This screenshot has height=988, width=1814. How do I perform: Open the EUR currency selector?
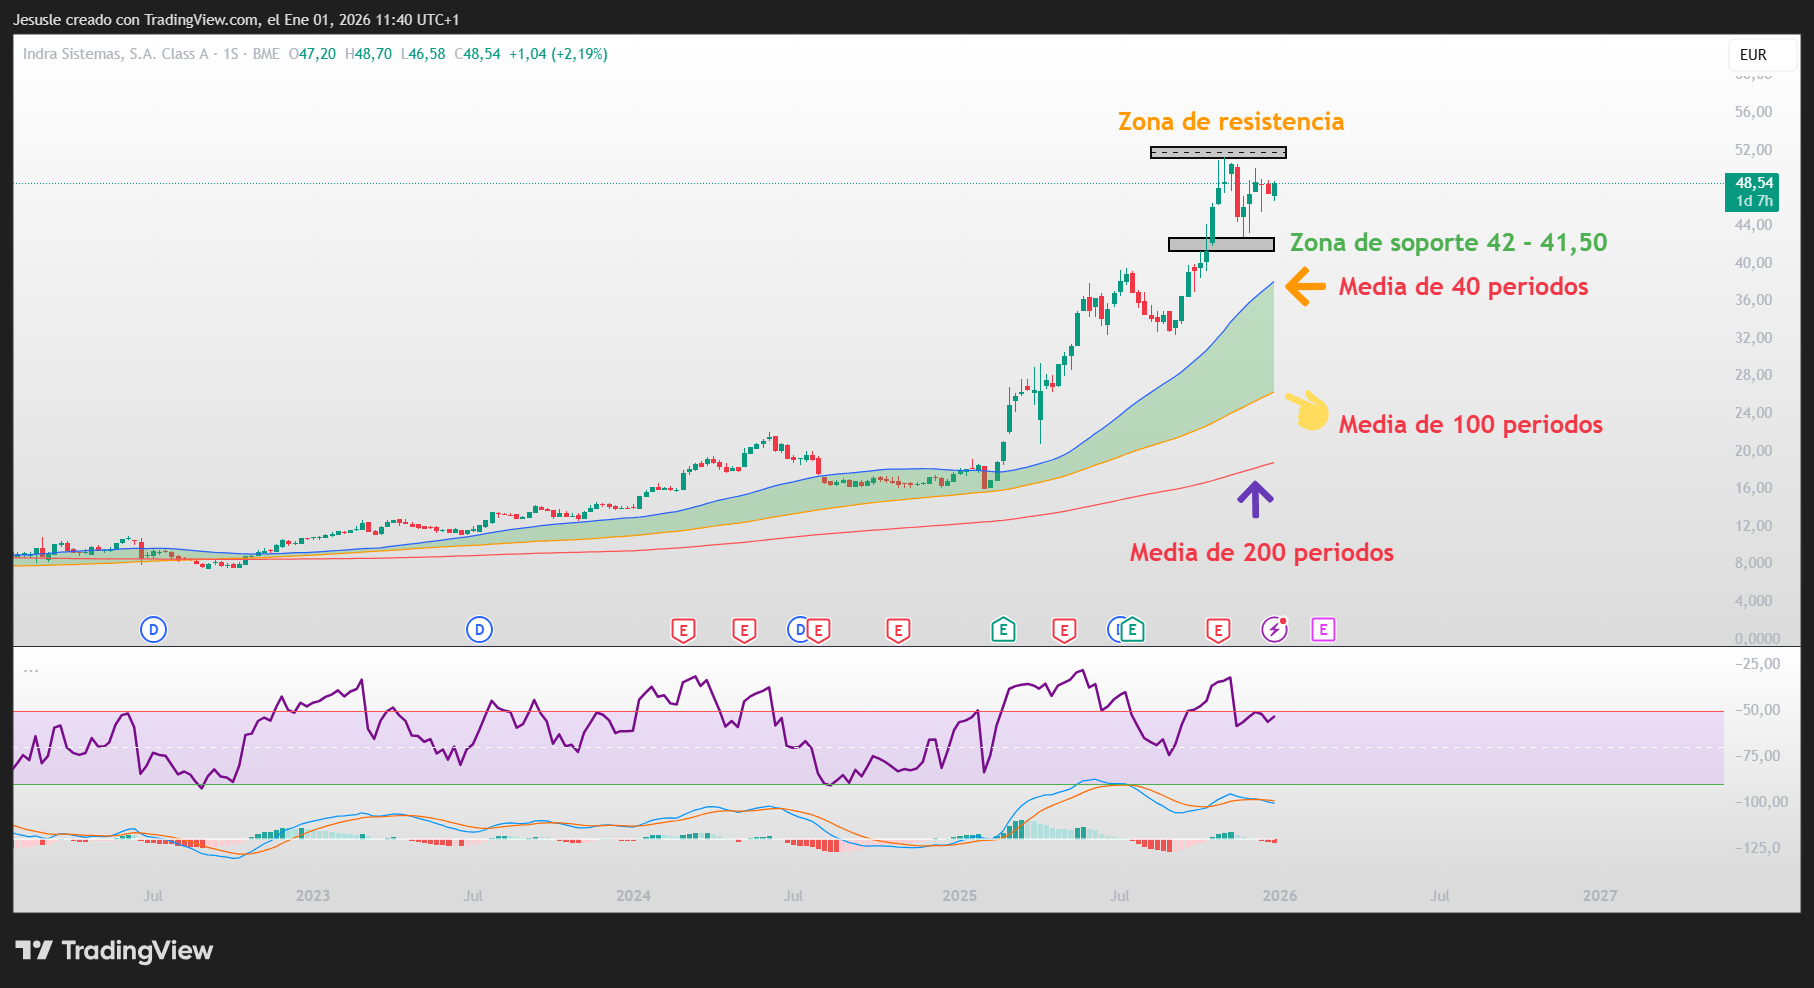coord(1753,55)
